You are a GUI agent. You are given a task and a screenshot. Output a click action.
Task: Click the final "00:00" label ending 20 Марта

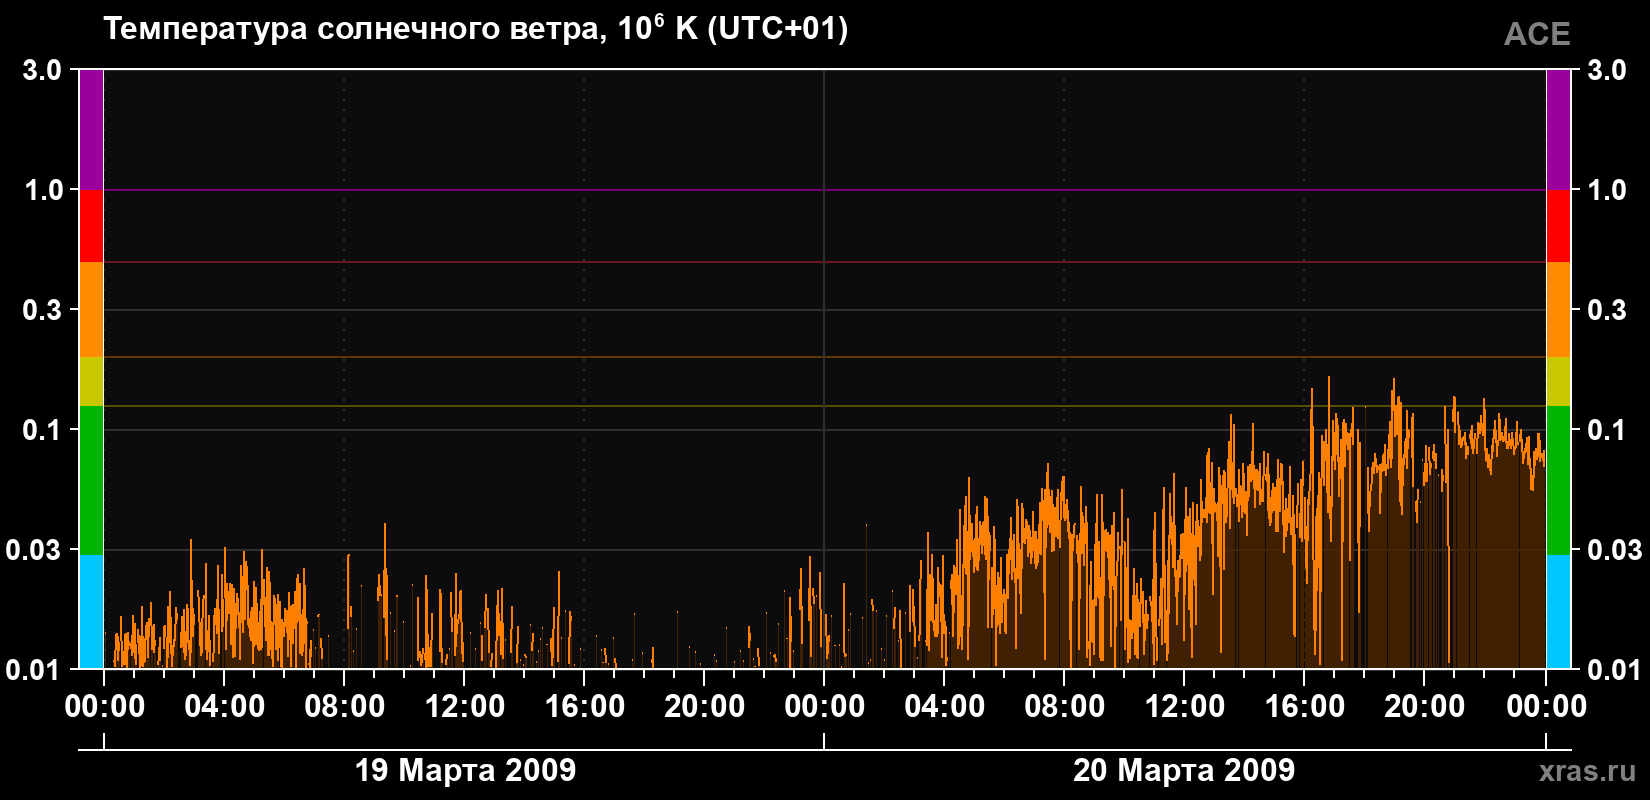[x=1546, y=707]
